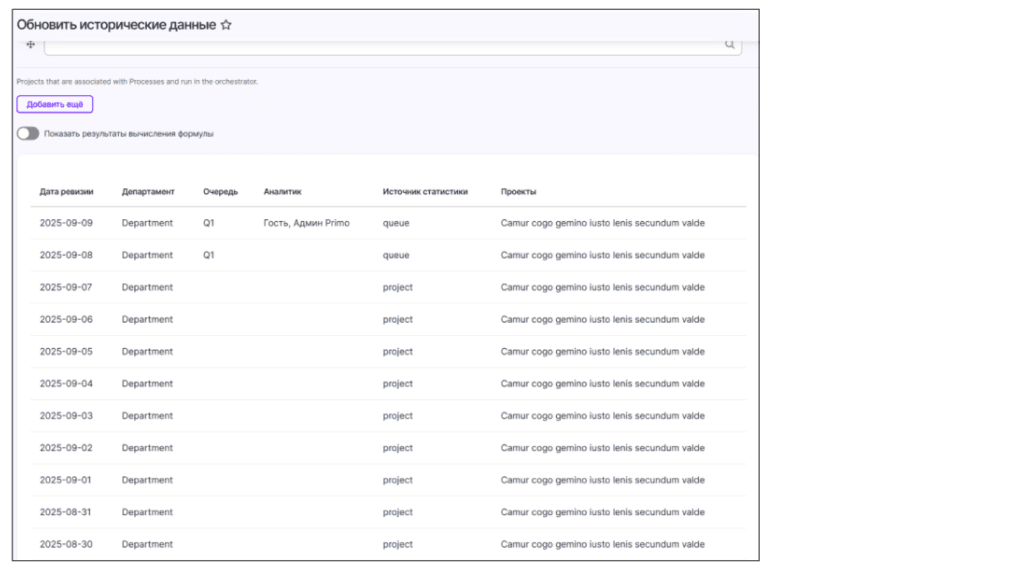
Task: Select the row dated 2025-09-09
Action: pos(66,223)
